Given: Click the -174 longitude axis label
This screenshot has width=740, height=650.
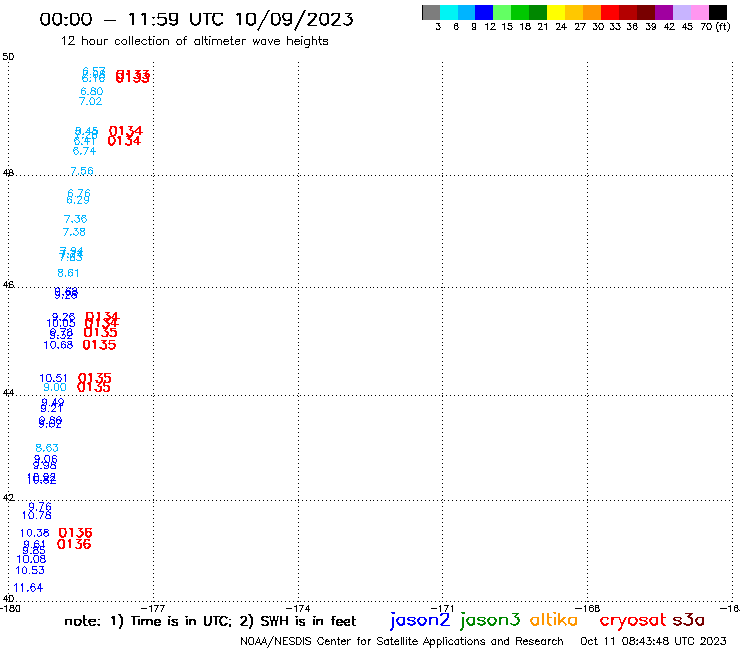Looking at the screenshot, I should coord(298,608).
